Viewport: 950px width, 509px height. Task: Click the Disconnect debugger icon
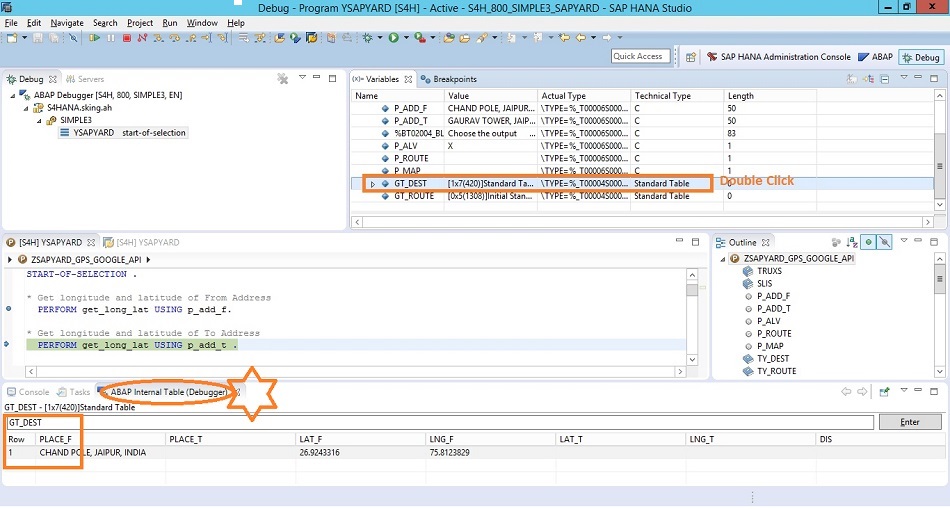(142, 38)
